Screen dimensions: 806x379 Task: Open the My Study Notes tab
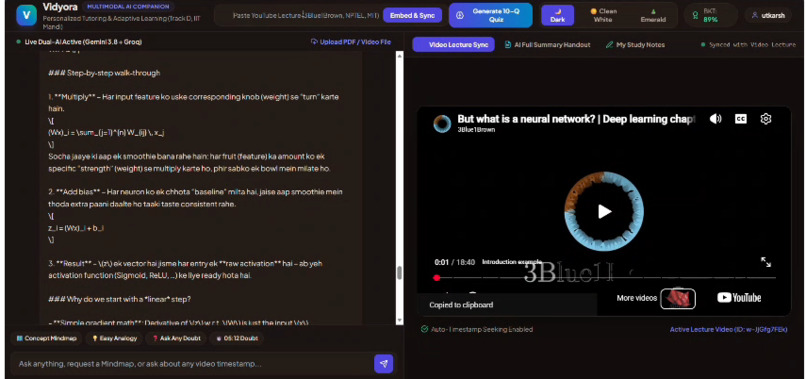pyautogui.click(x=635, y=45)
